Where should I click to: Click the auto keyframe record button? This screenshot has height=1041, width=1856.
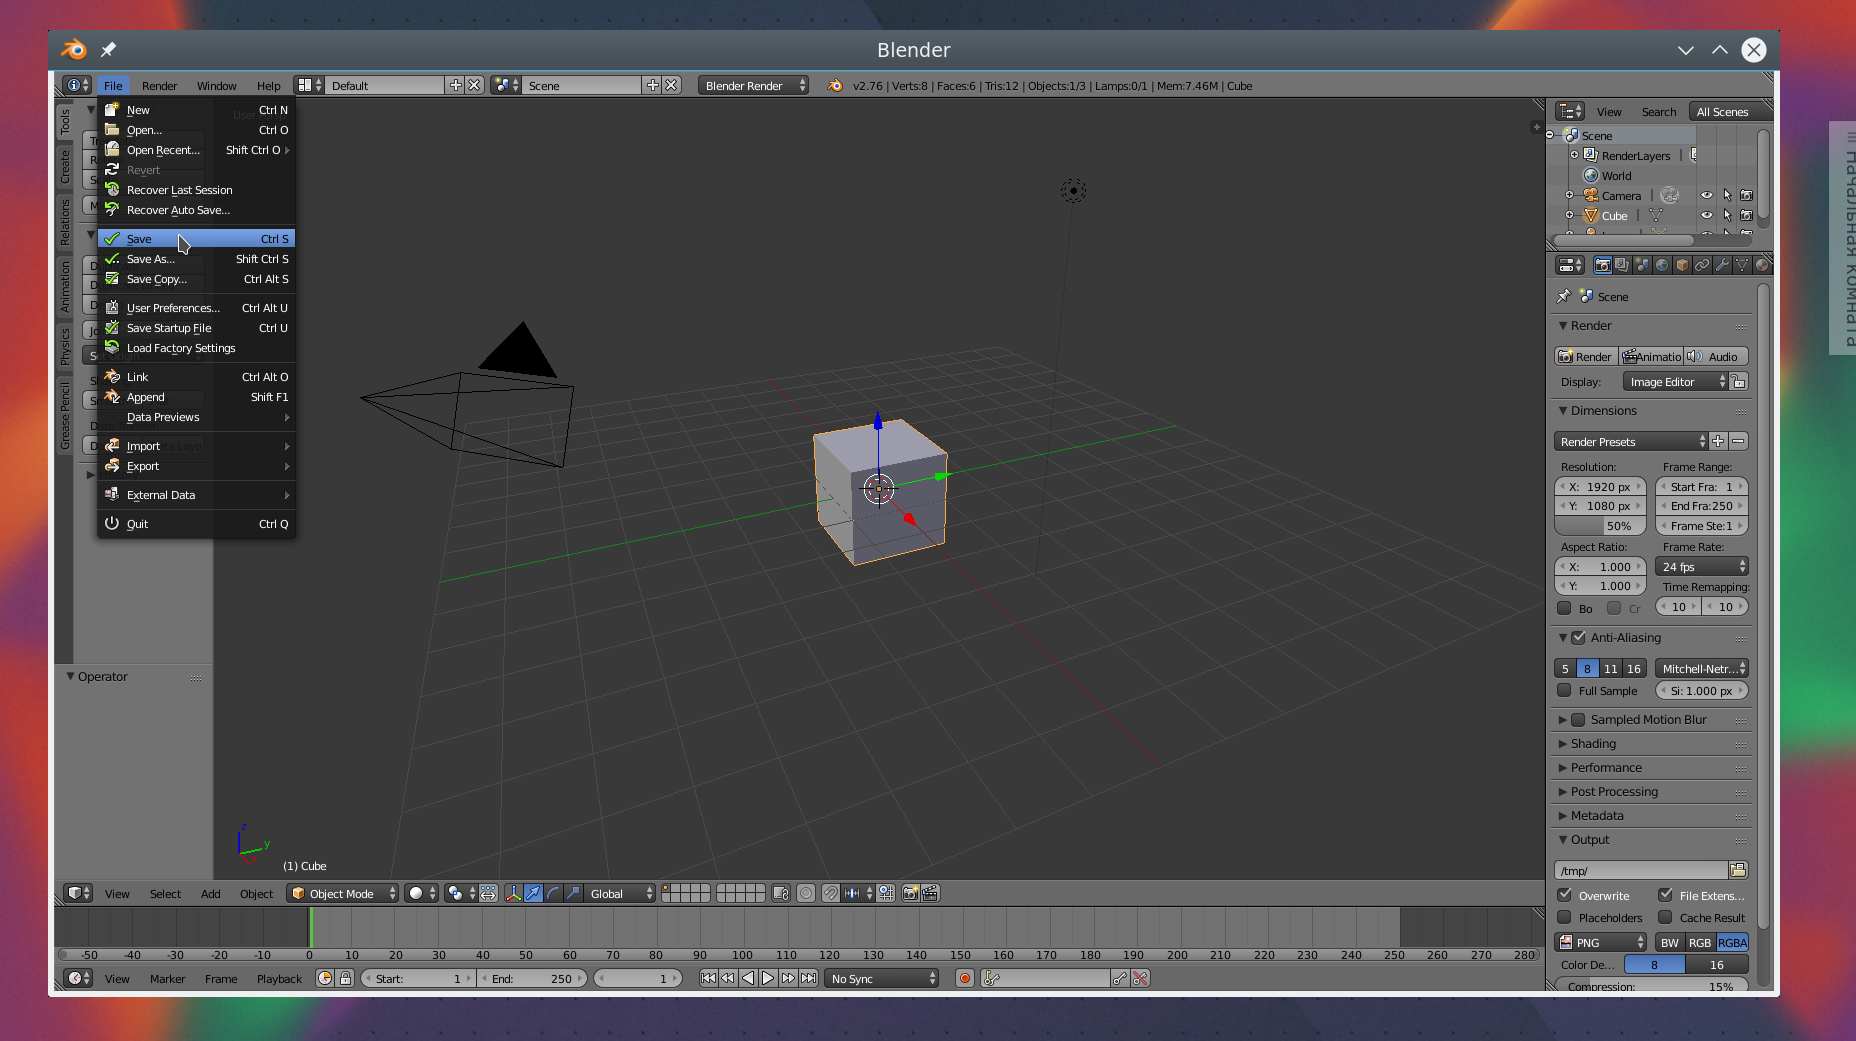click(x=965, y=979)
